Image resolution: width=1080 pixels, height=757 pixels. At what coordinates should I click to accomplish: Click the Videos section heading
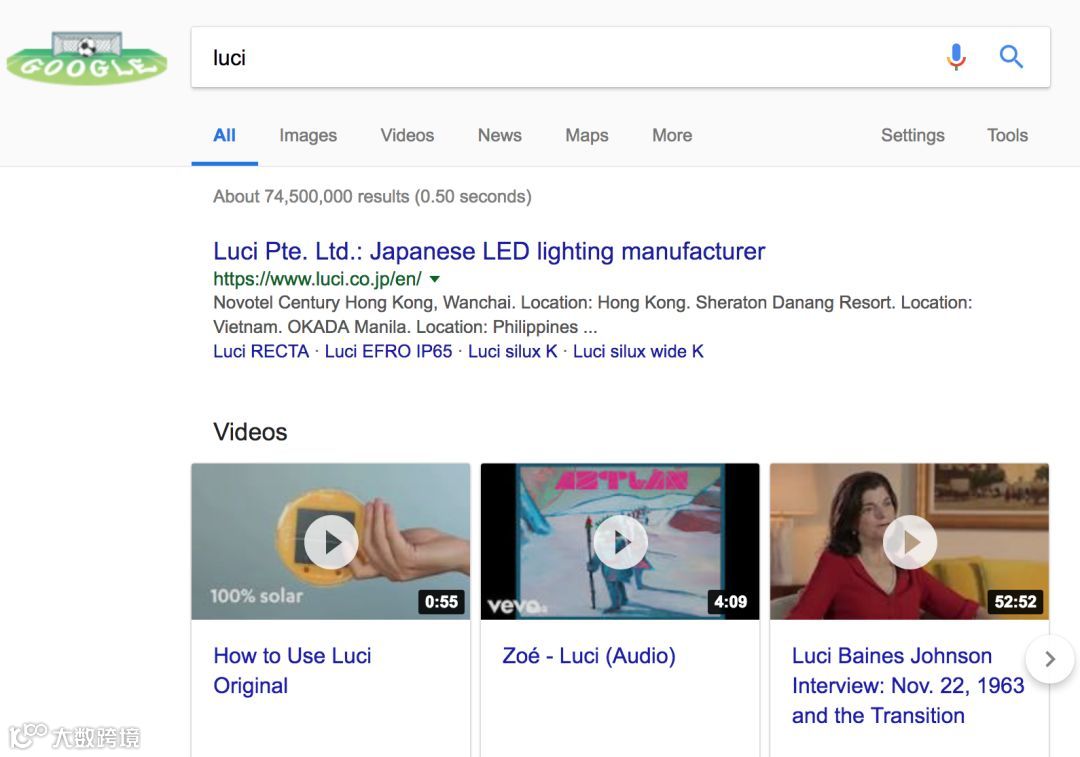click(x=250, y=432)
